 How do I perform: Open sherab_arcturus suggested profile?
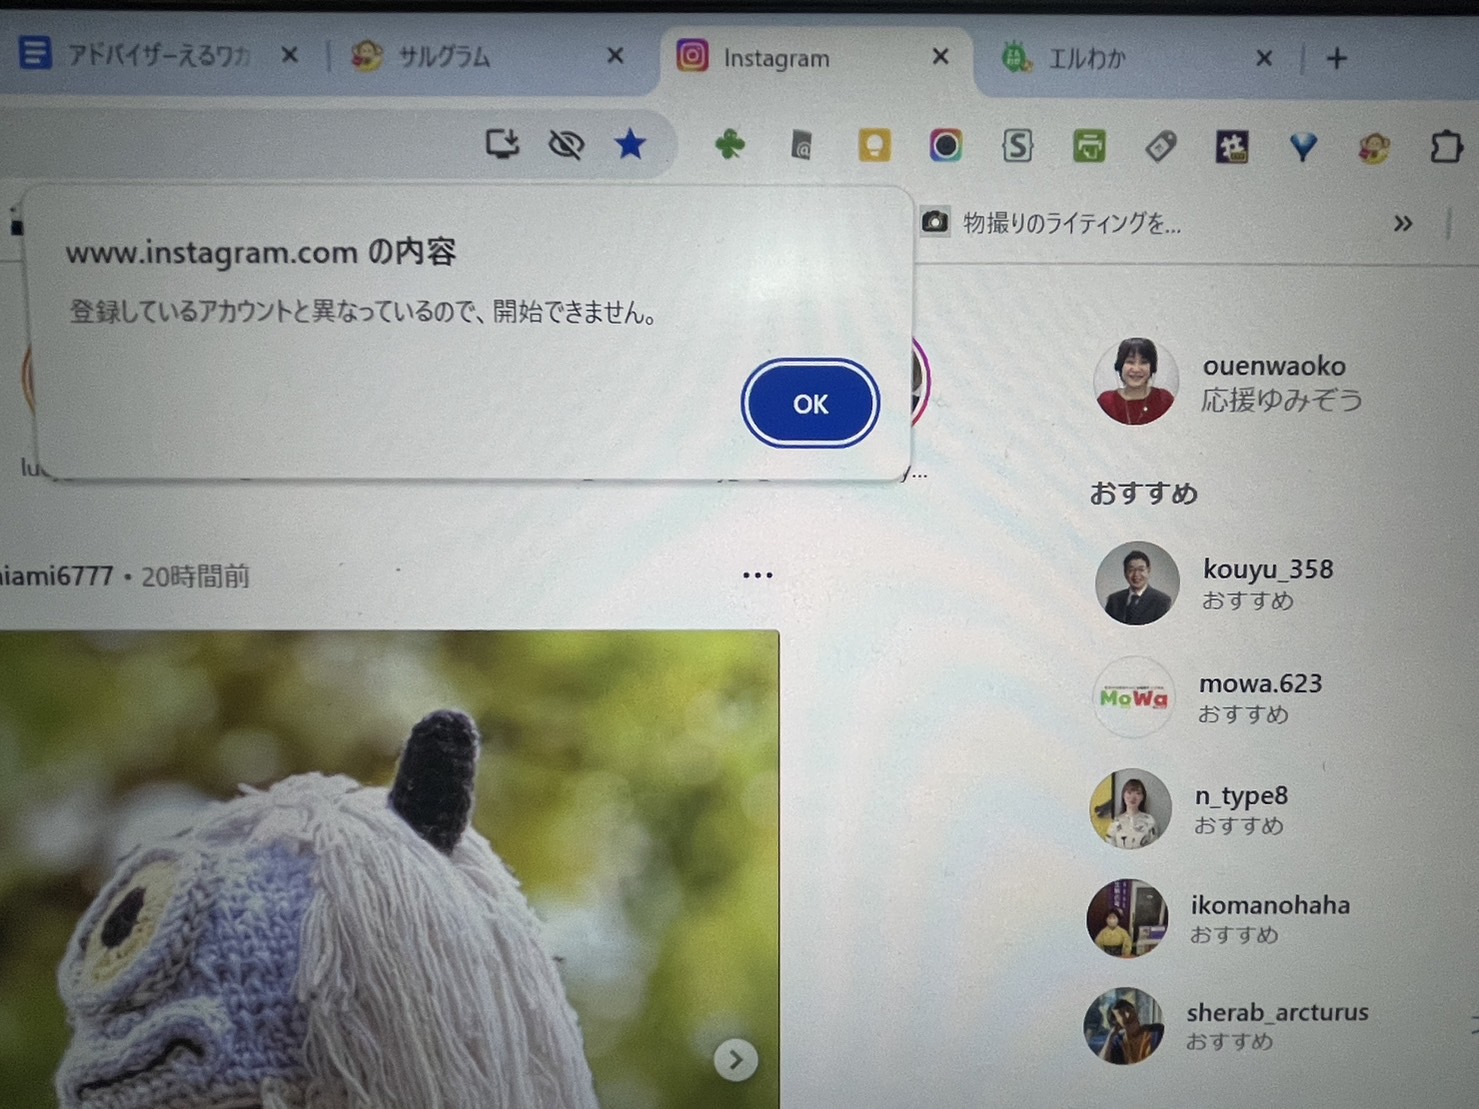[x=1277, y=1012]
